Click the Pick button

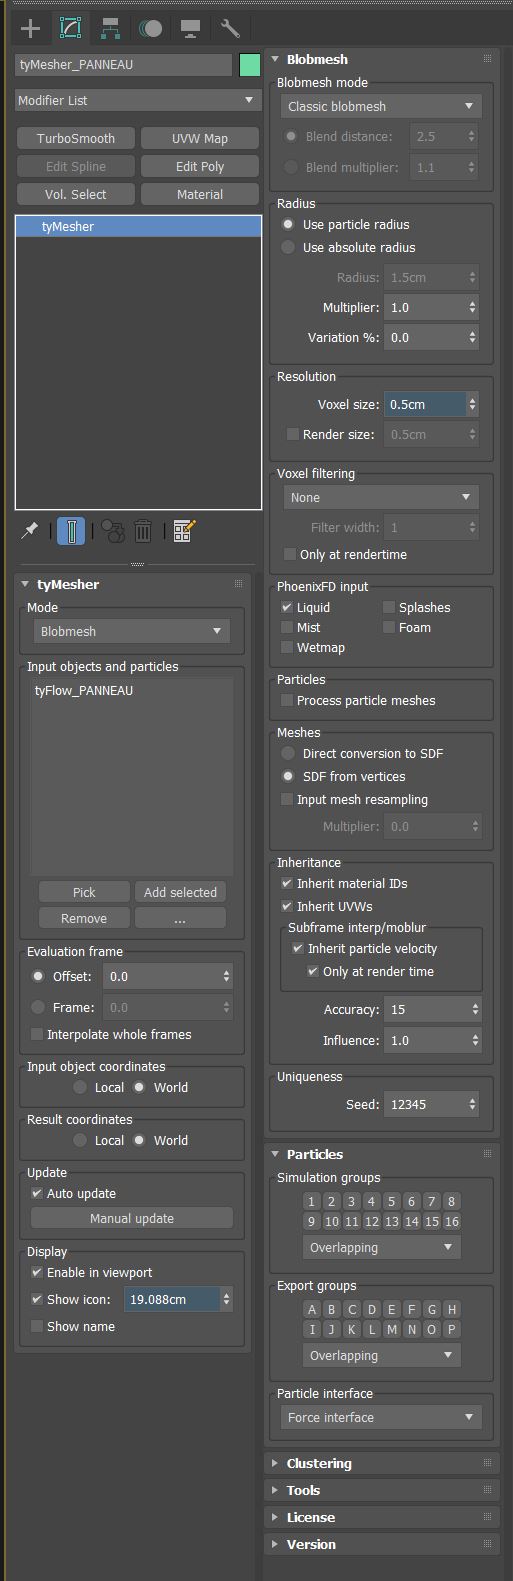84,892
